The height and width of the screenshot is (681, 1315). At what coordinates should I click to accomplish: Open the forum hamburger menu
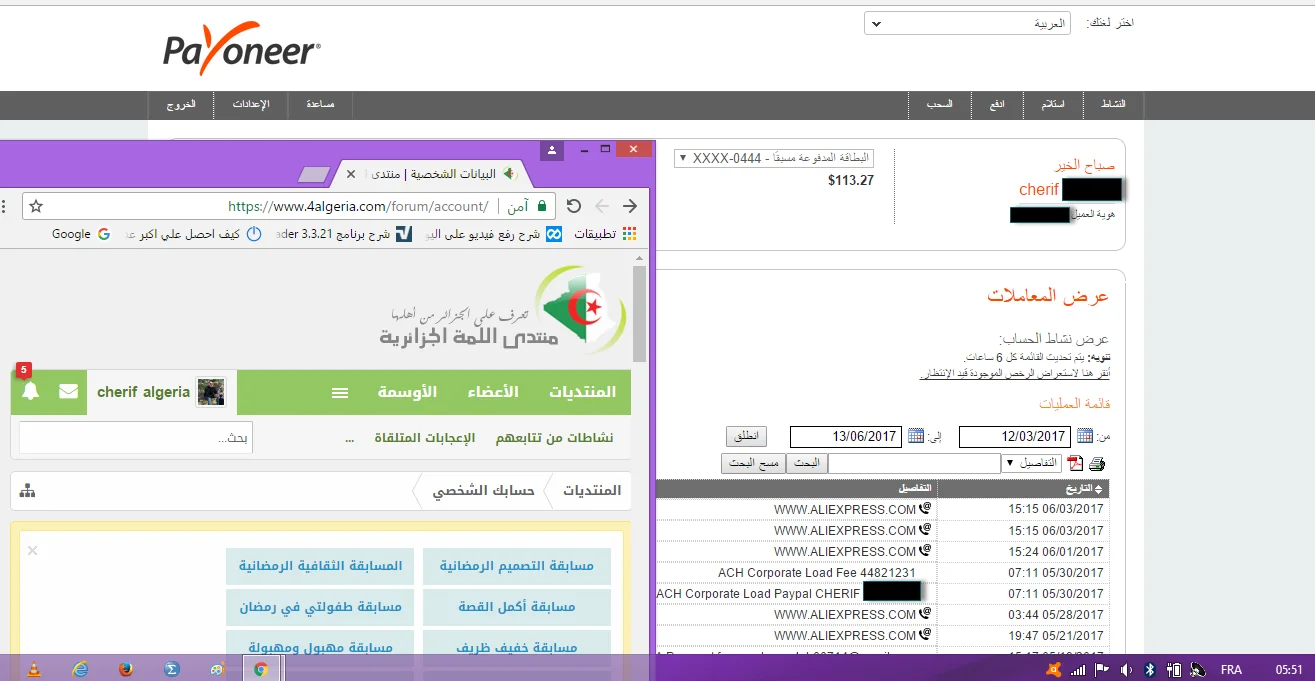point(340,393)
